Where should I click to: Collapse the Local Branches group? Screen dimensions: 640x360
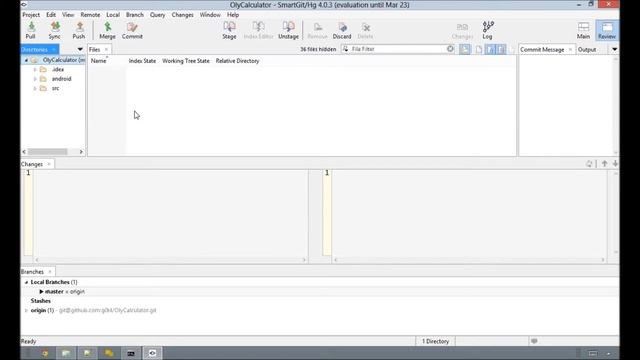[26, 282]
